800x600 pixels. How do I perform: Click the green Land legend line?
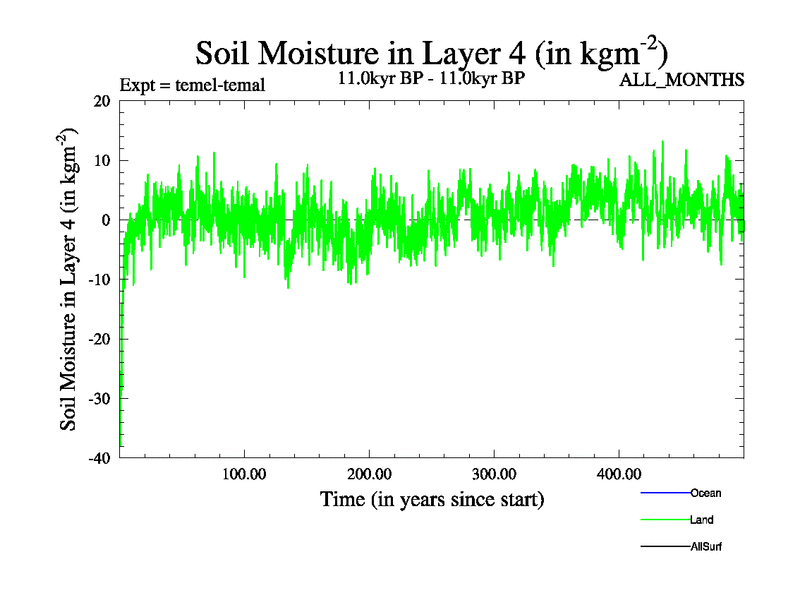[x=664, y=520]
